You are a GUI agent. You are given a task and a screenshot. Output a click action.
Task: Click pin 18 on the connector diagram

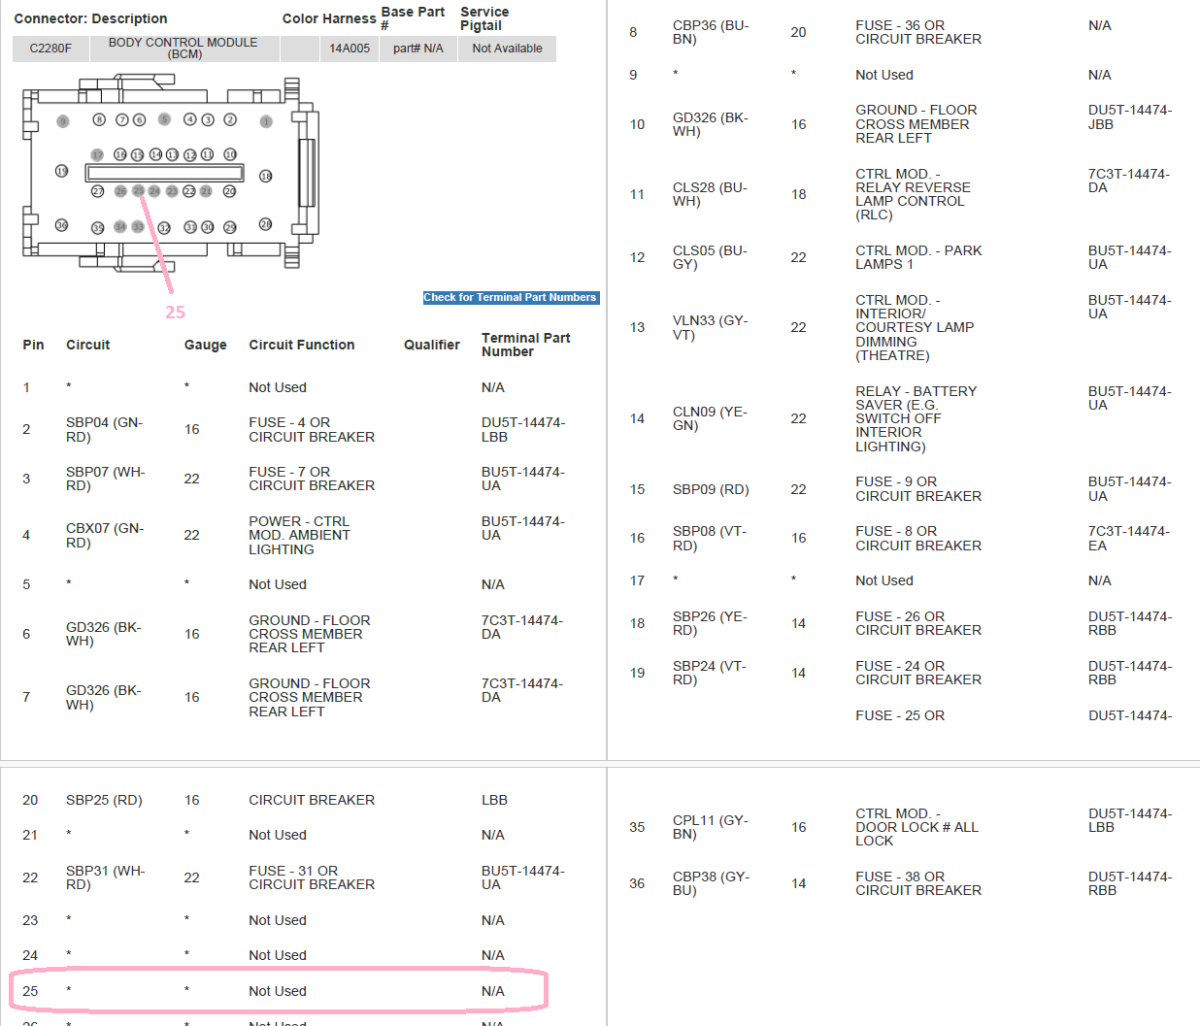pyautogui.click(x=266, y=176)
